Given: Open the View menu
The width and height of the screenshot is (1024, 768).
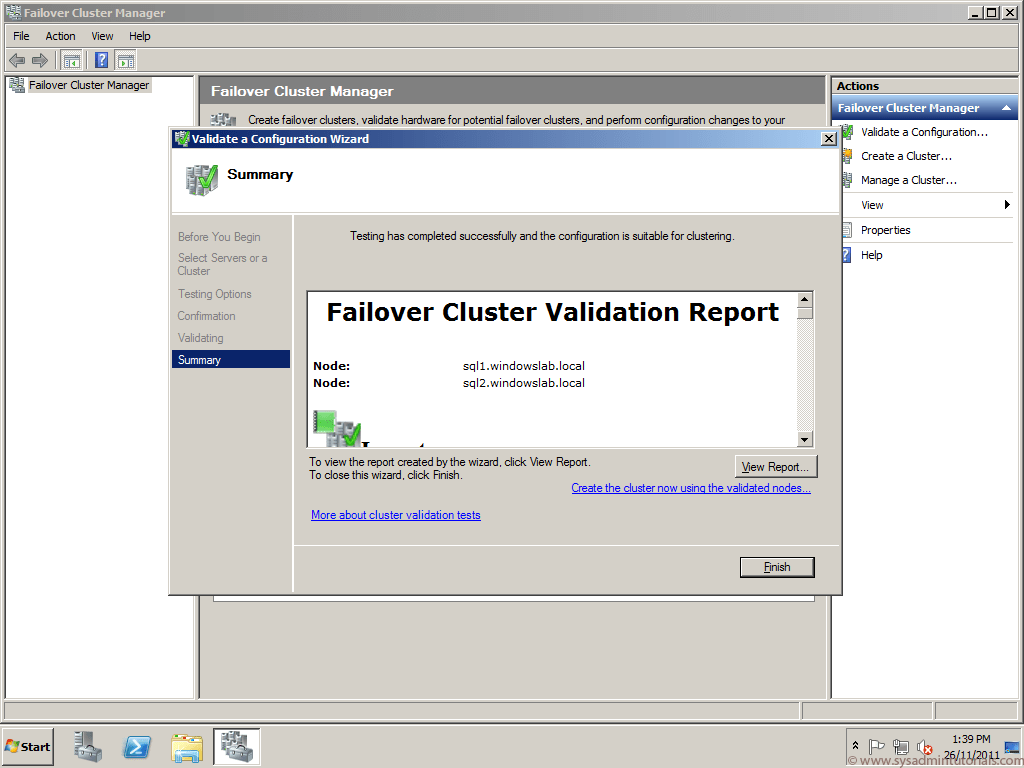Looking at the screenshot, I should [x=102, y=35].
